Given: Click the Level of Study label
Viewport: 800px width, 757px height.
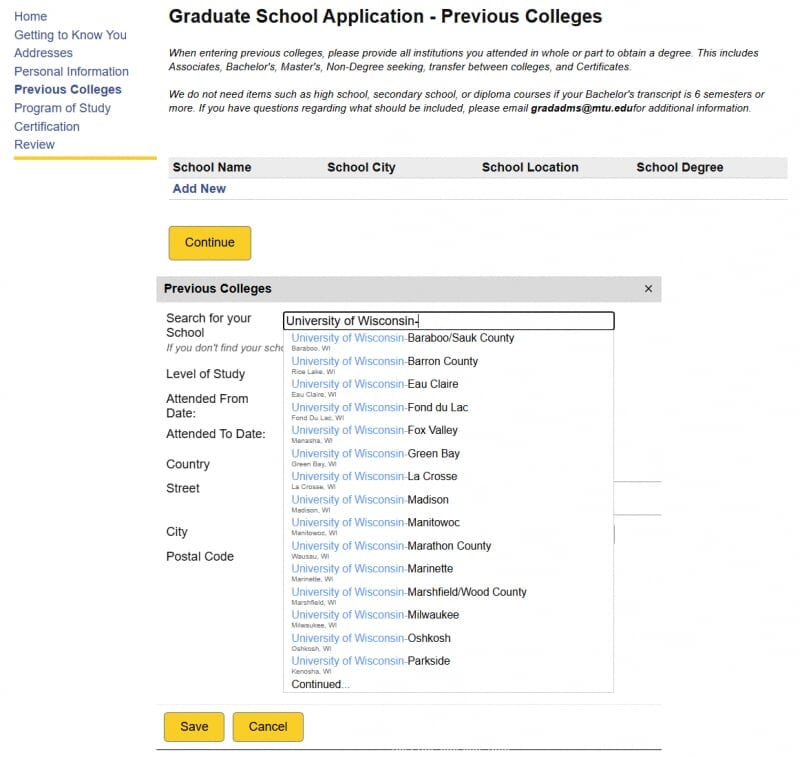Looking at the screenshot, I should tap(206, 374).
